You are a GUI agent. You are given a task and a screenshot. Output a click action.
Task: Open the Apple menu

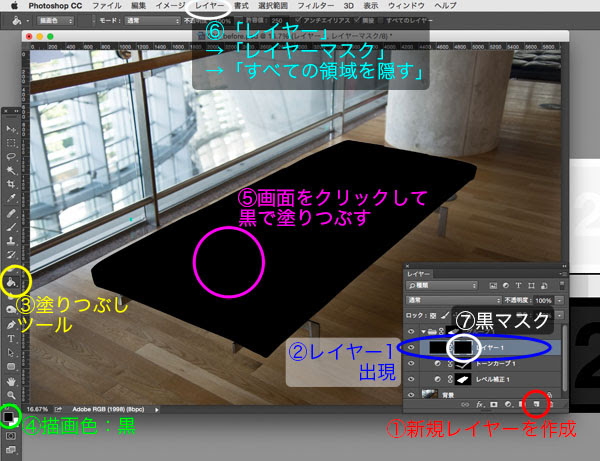pos(15,5)
